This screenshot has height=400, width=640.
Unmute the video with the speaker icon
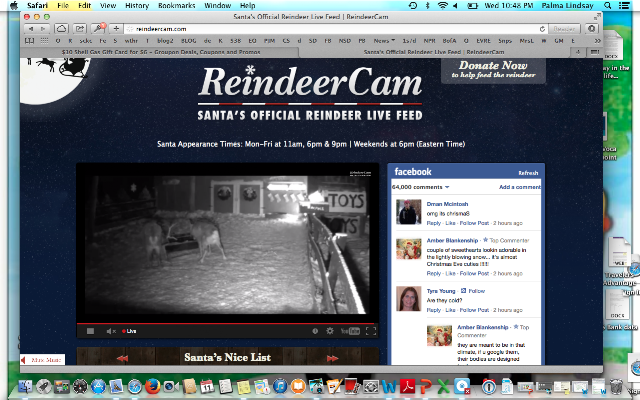tap(111, 331)
